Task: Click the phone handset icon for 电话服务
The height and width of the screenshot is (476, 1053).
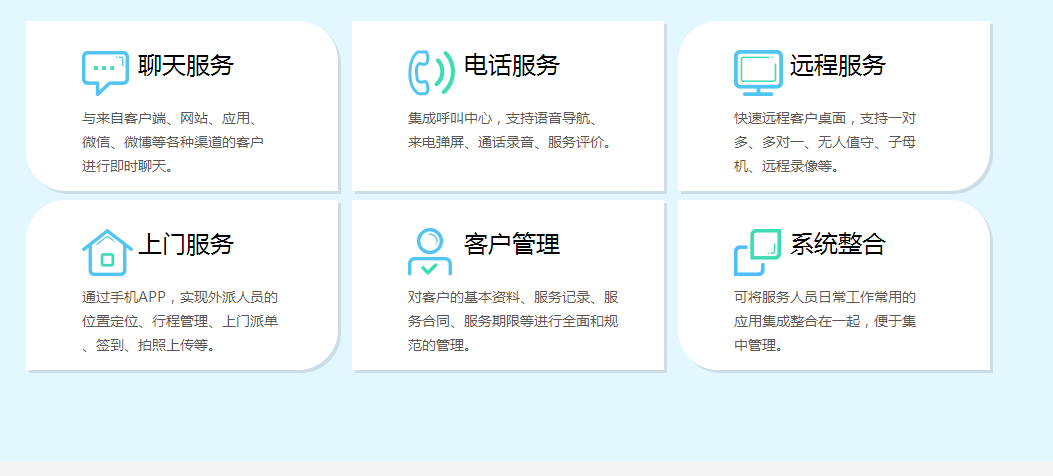Action: click(x=431, y=73)
